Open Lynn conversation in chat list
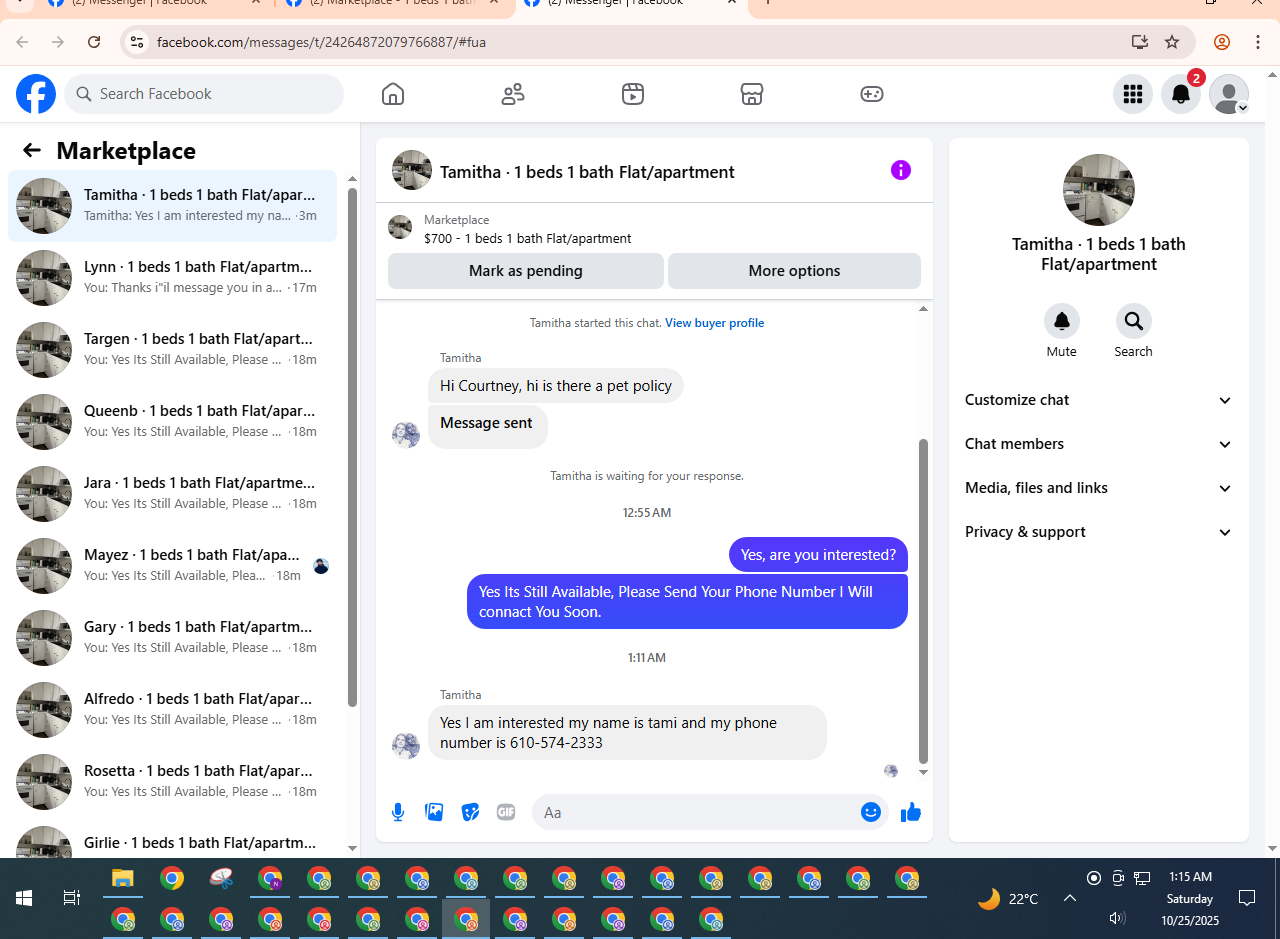Screen dimensions: 1280x939 (x=173, y=278)
